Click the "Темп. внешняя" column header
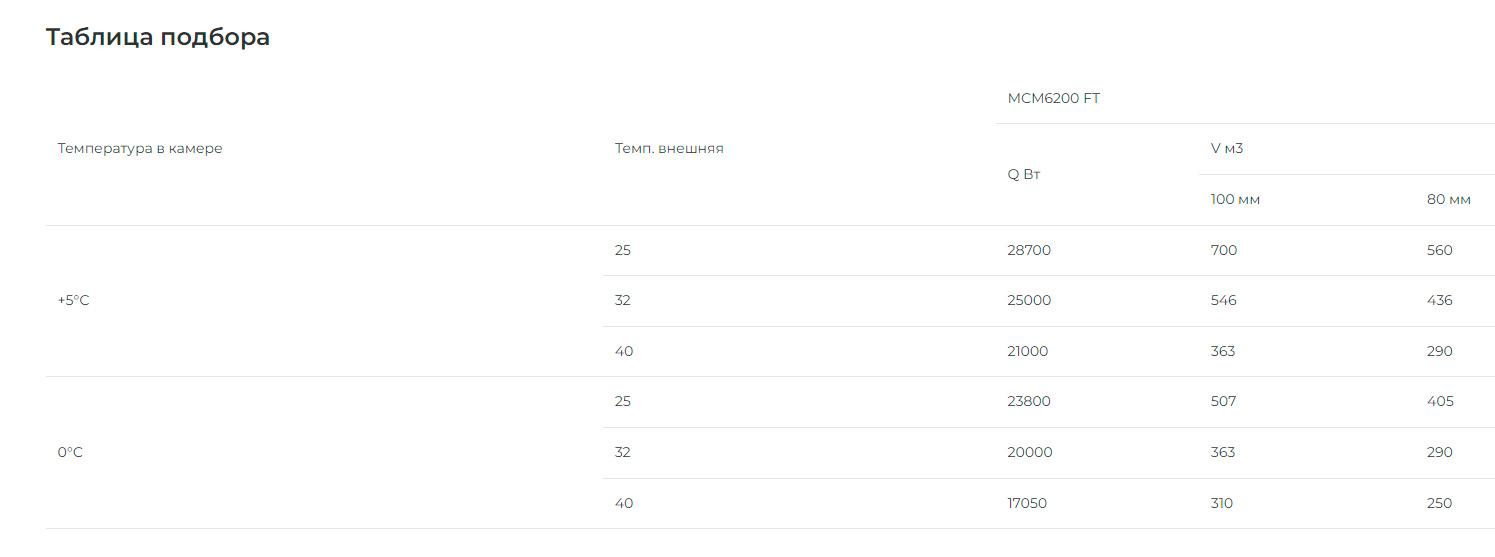The width and height of the screenshot is (1495, 557). click(x=669, y=149)
